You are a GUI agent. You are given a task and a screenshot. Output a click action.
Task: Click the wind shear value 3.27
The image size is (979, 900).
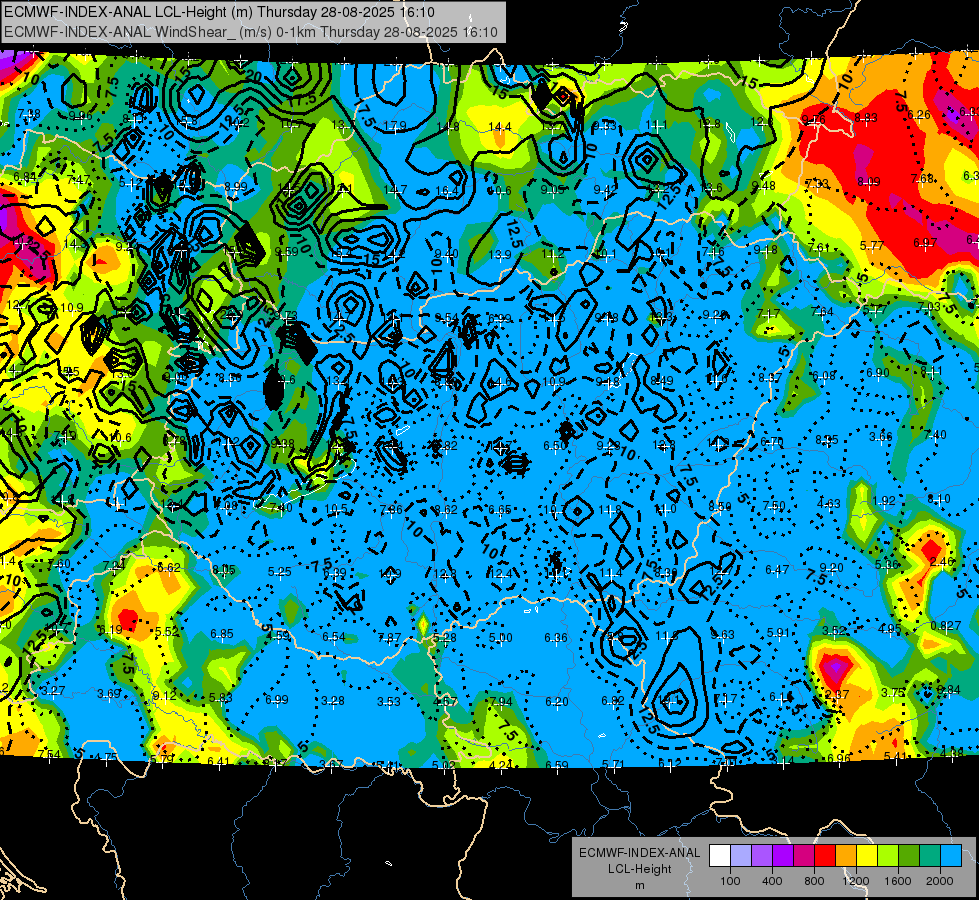click(x=52, y=691)
